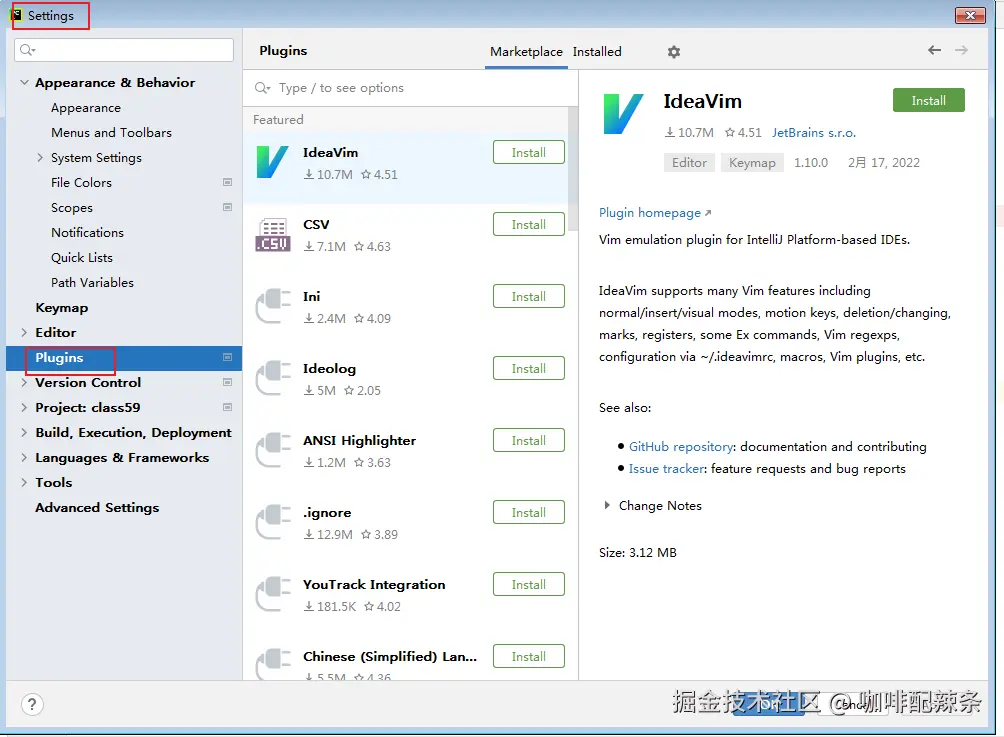1004x737 pixels.
Task: Open the JetBrains s.r.o. vendor link
Action: point(813,133)
